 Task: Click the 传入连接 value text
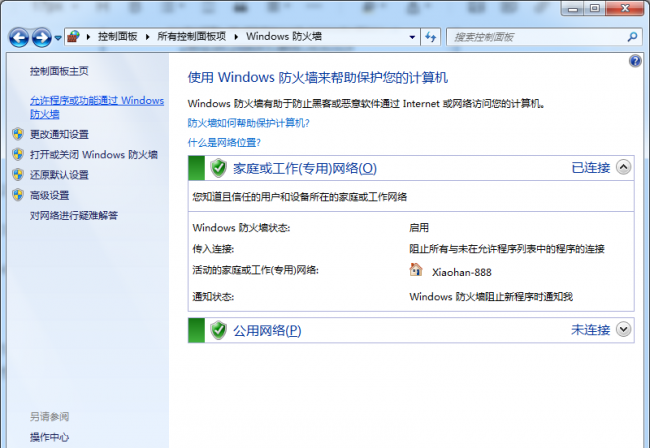point(507,249)
